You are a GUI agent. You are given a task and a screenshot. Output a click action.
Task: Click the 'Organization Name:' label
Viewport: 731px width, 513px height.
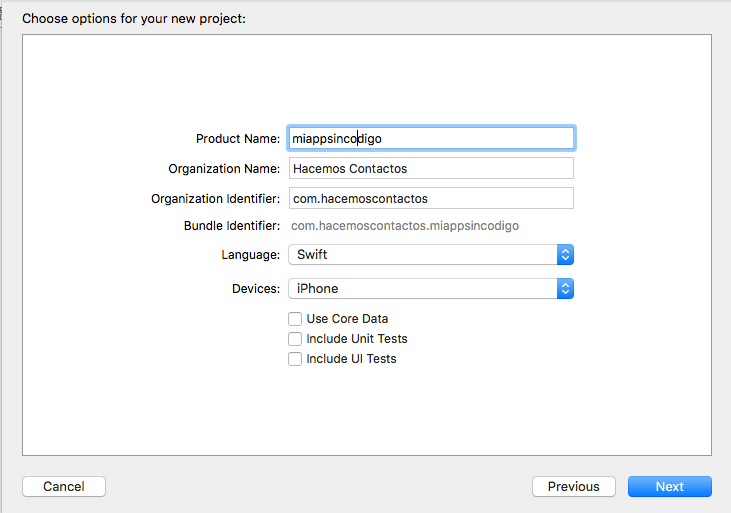pos(224,169)
